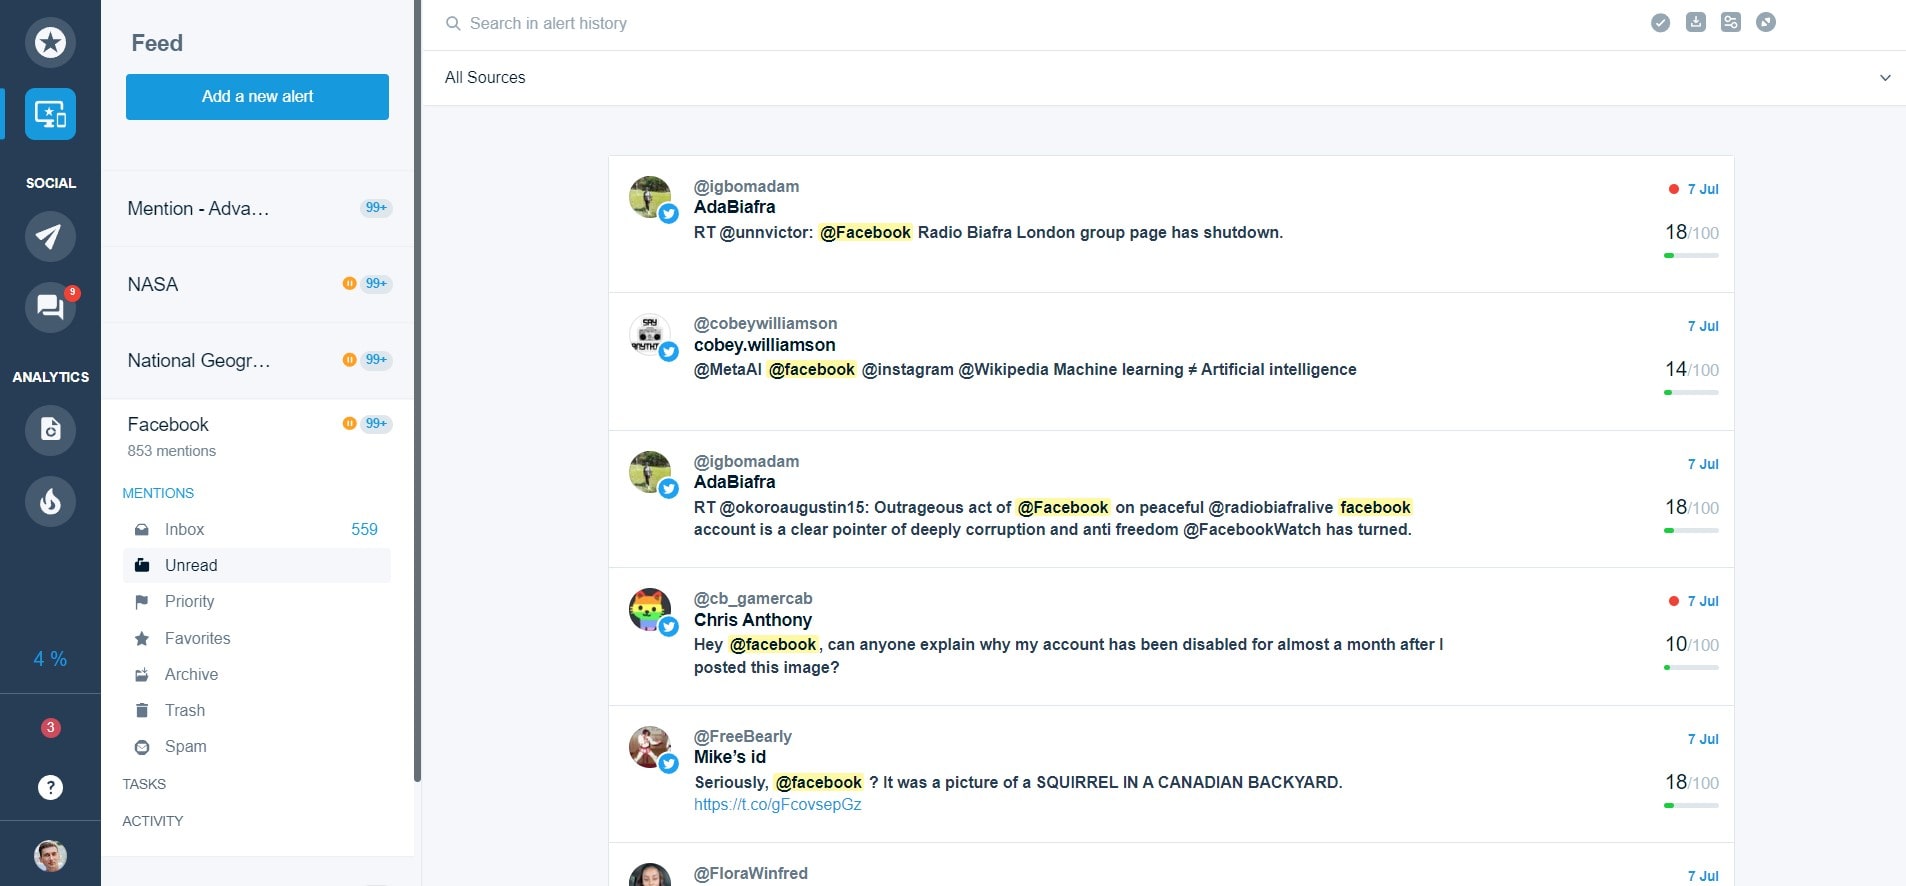Toggle unread red dot on Radio Biafra mention
This screenshot has height=886, width=1906.
(x=1673, y=189)
